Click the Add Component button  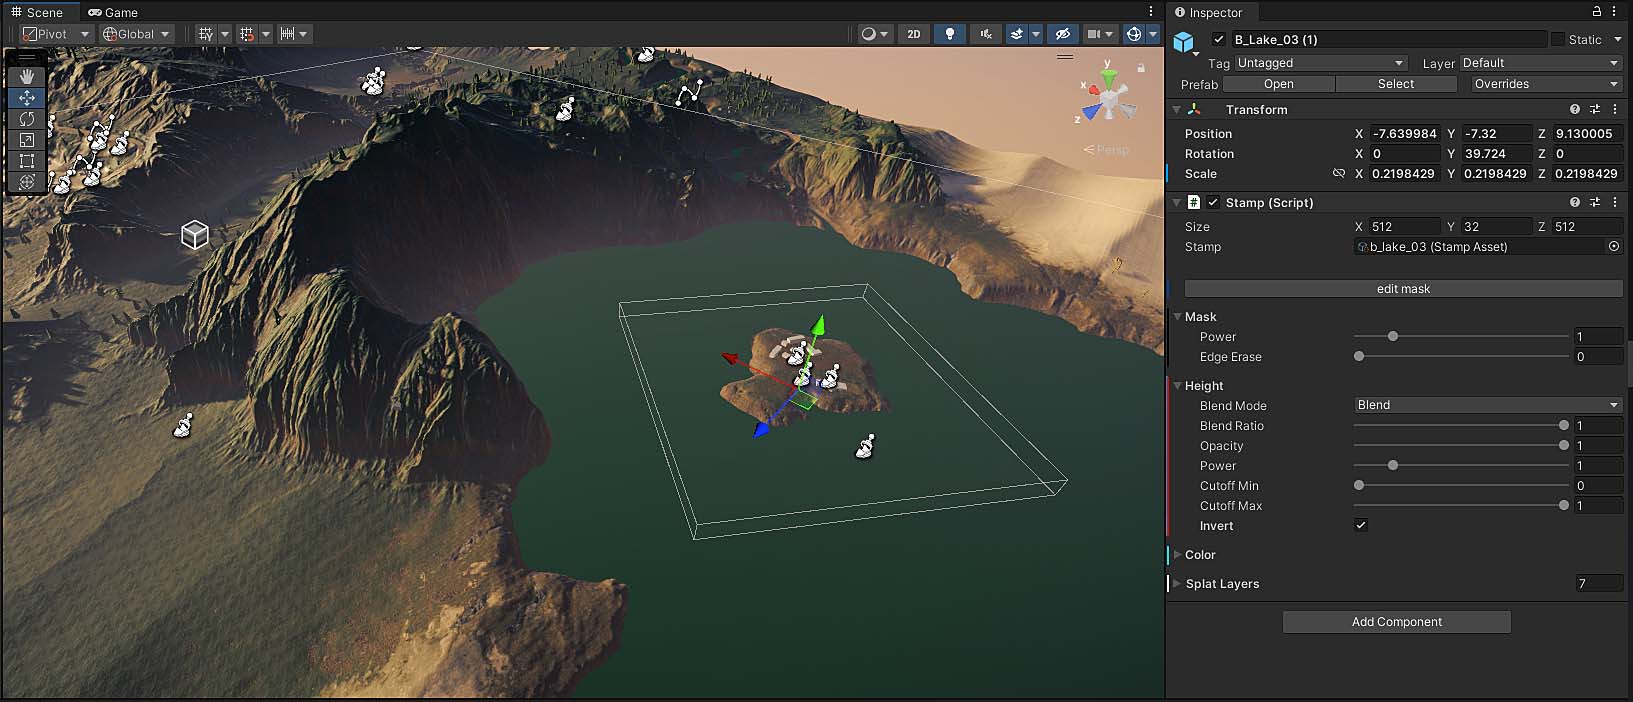(1396, 622)
